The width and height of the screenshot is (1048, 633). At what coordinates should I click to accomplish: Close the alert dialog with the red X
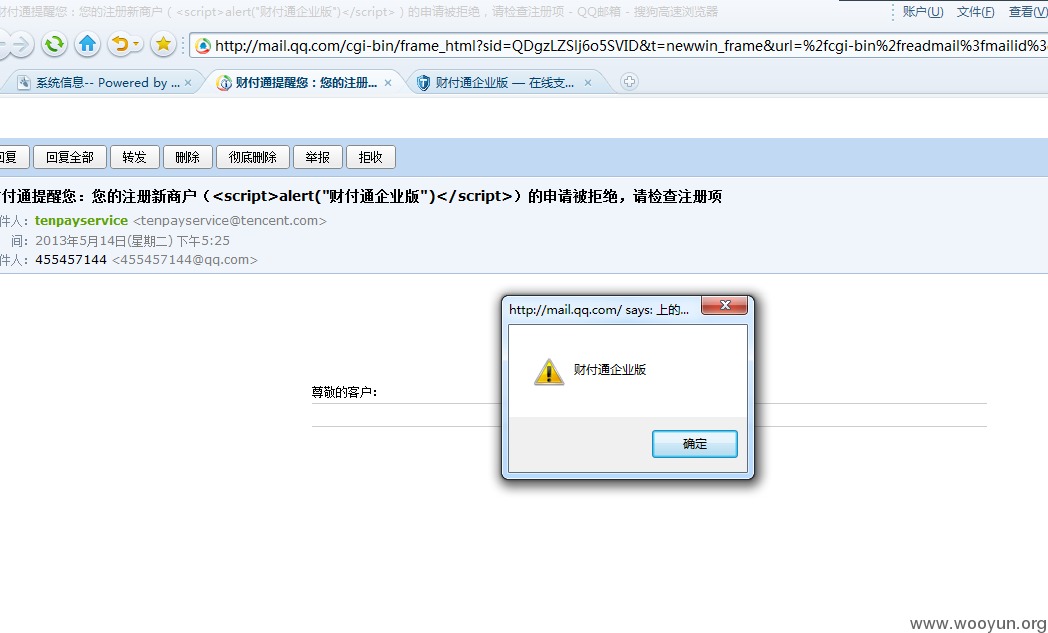[725, 305]
